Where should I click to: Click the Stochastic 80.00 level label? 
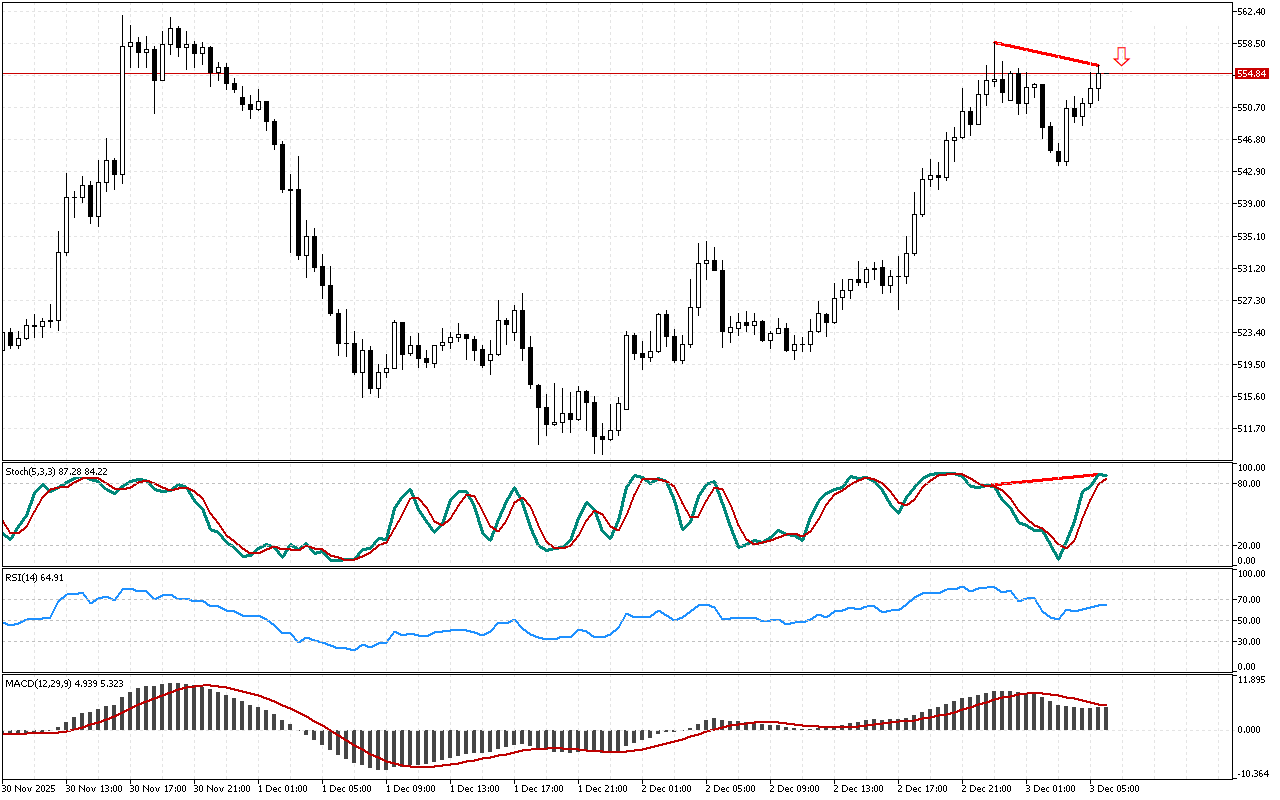1248,484
